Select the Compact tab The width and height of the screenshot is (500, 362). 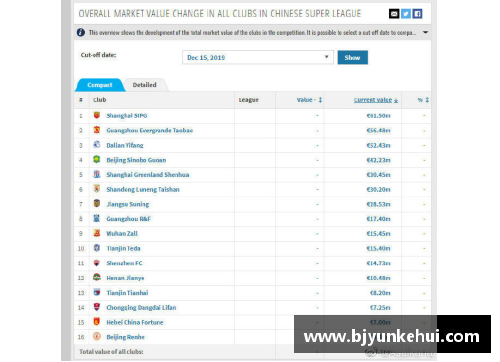click(100, 85)
